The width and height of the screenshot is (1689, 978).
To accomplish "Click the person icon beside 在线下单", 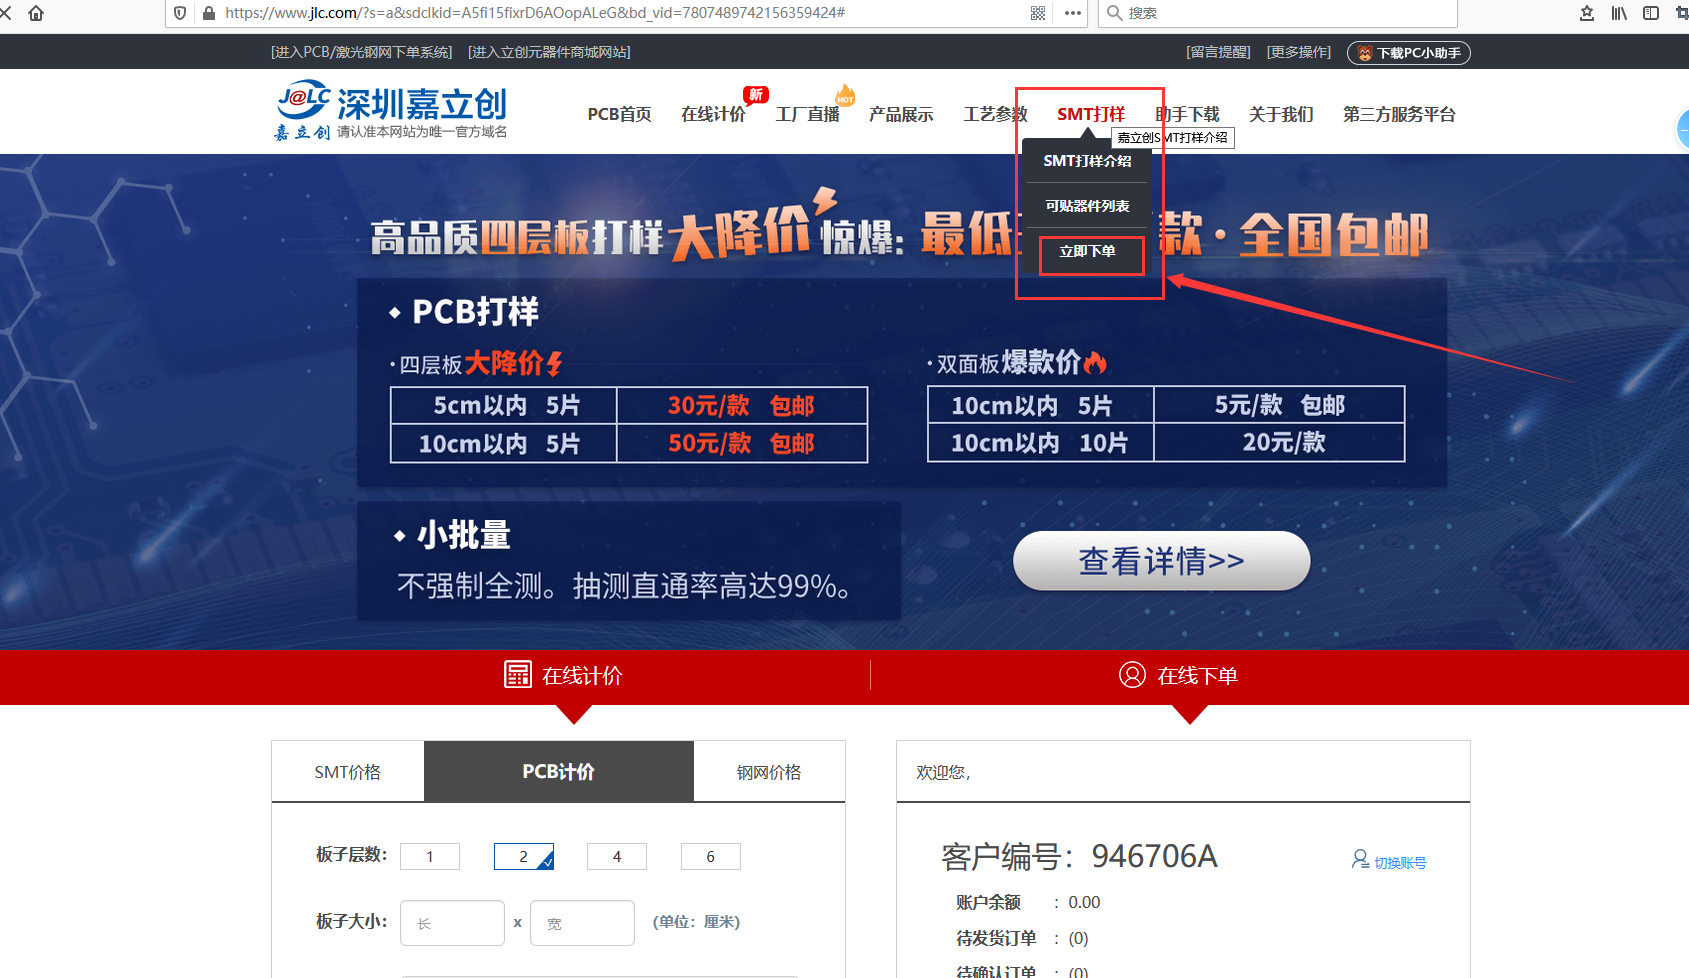I will pyautogui.click(x=1132, y=676).
